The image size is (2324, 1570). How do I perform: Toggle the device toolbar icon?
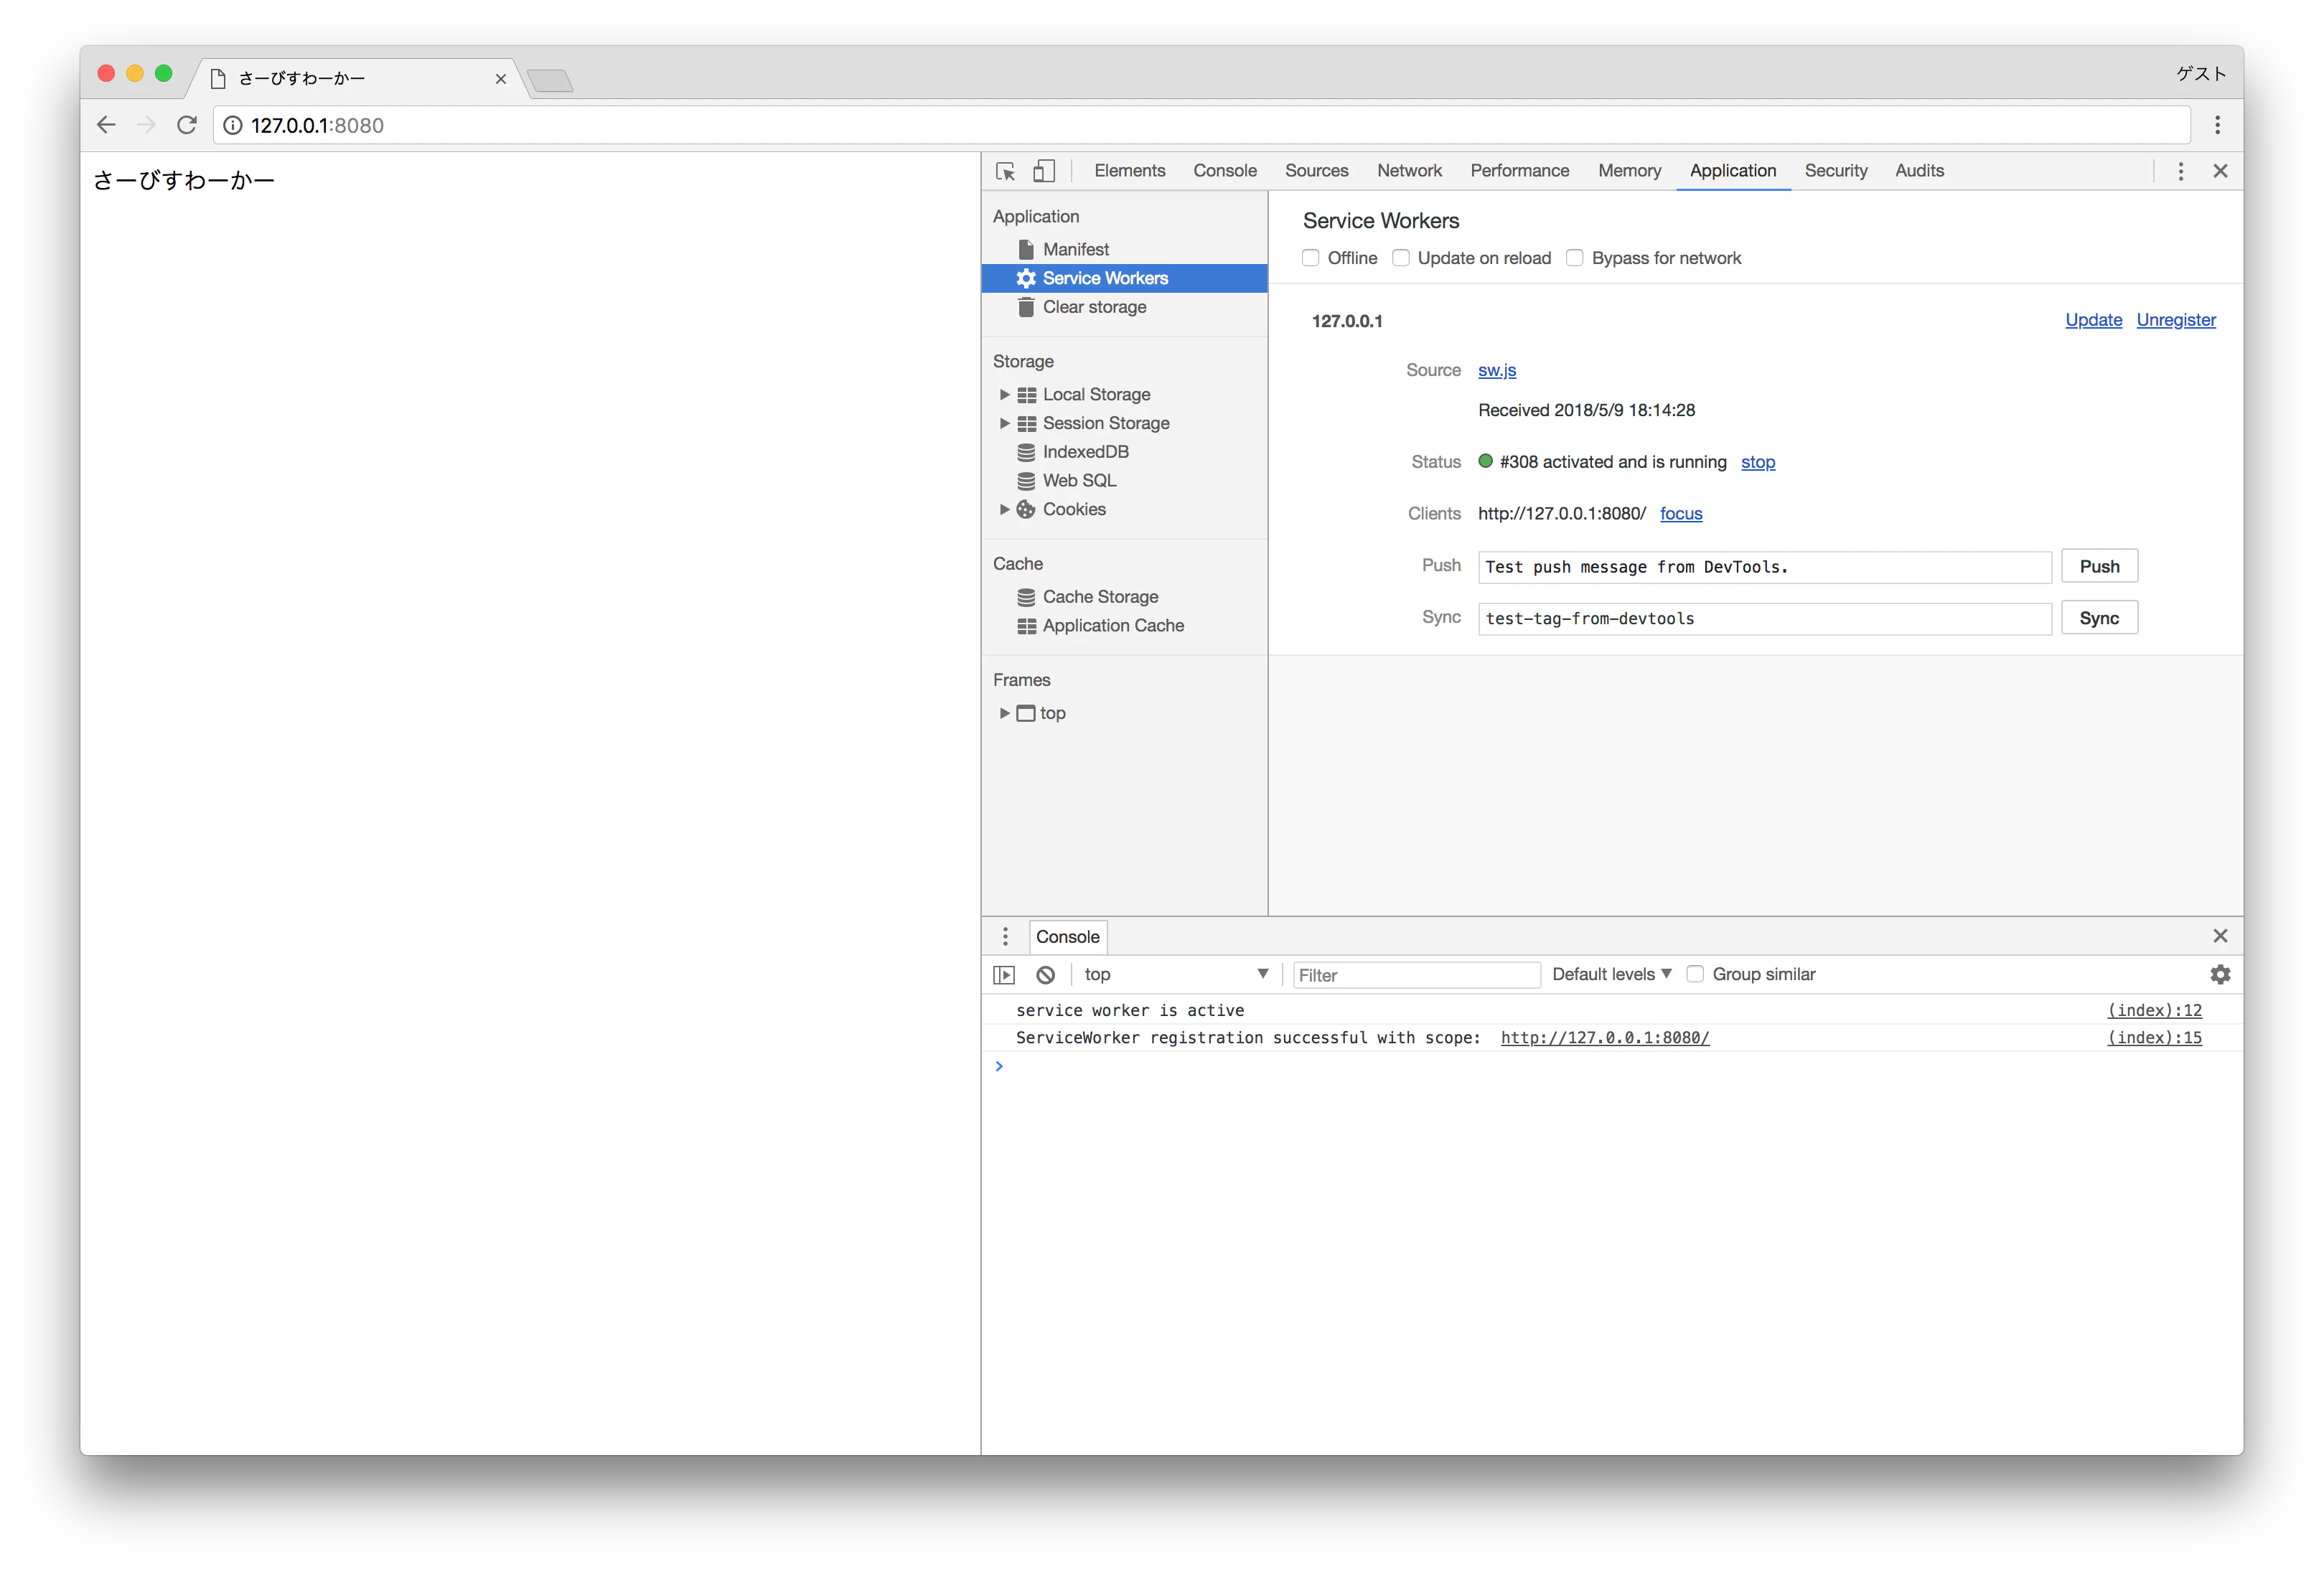(1043, 171)
